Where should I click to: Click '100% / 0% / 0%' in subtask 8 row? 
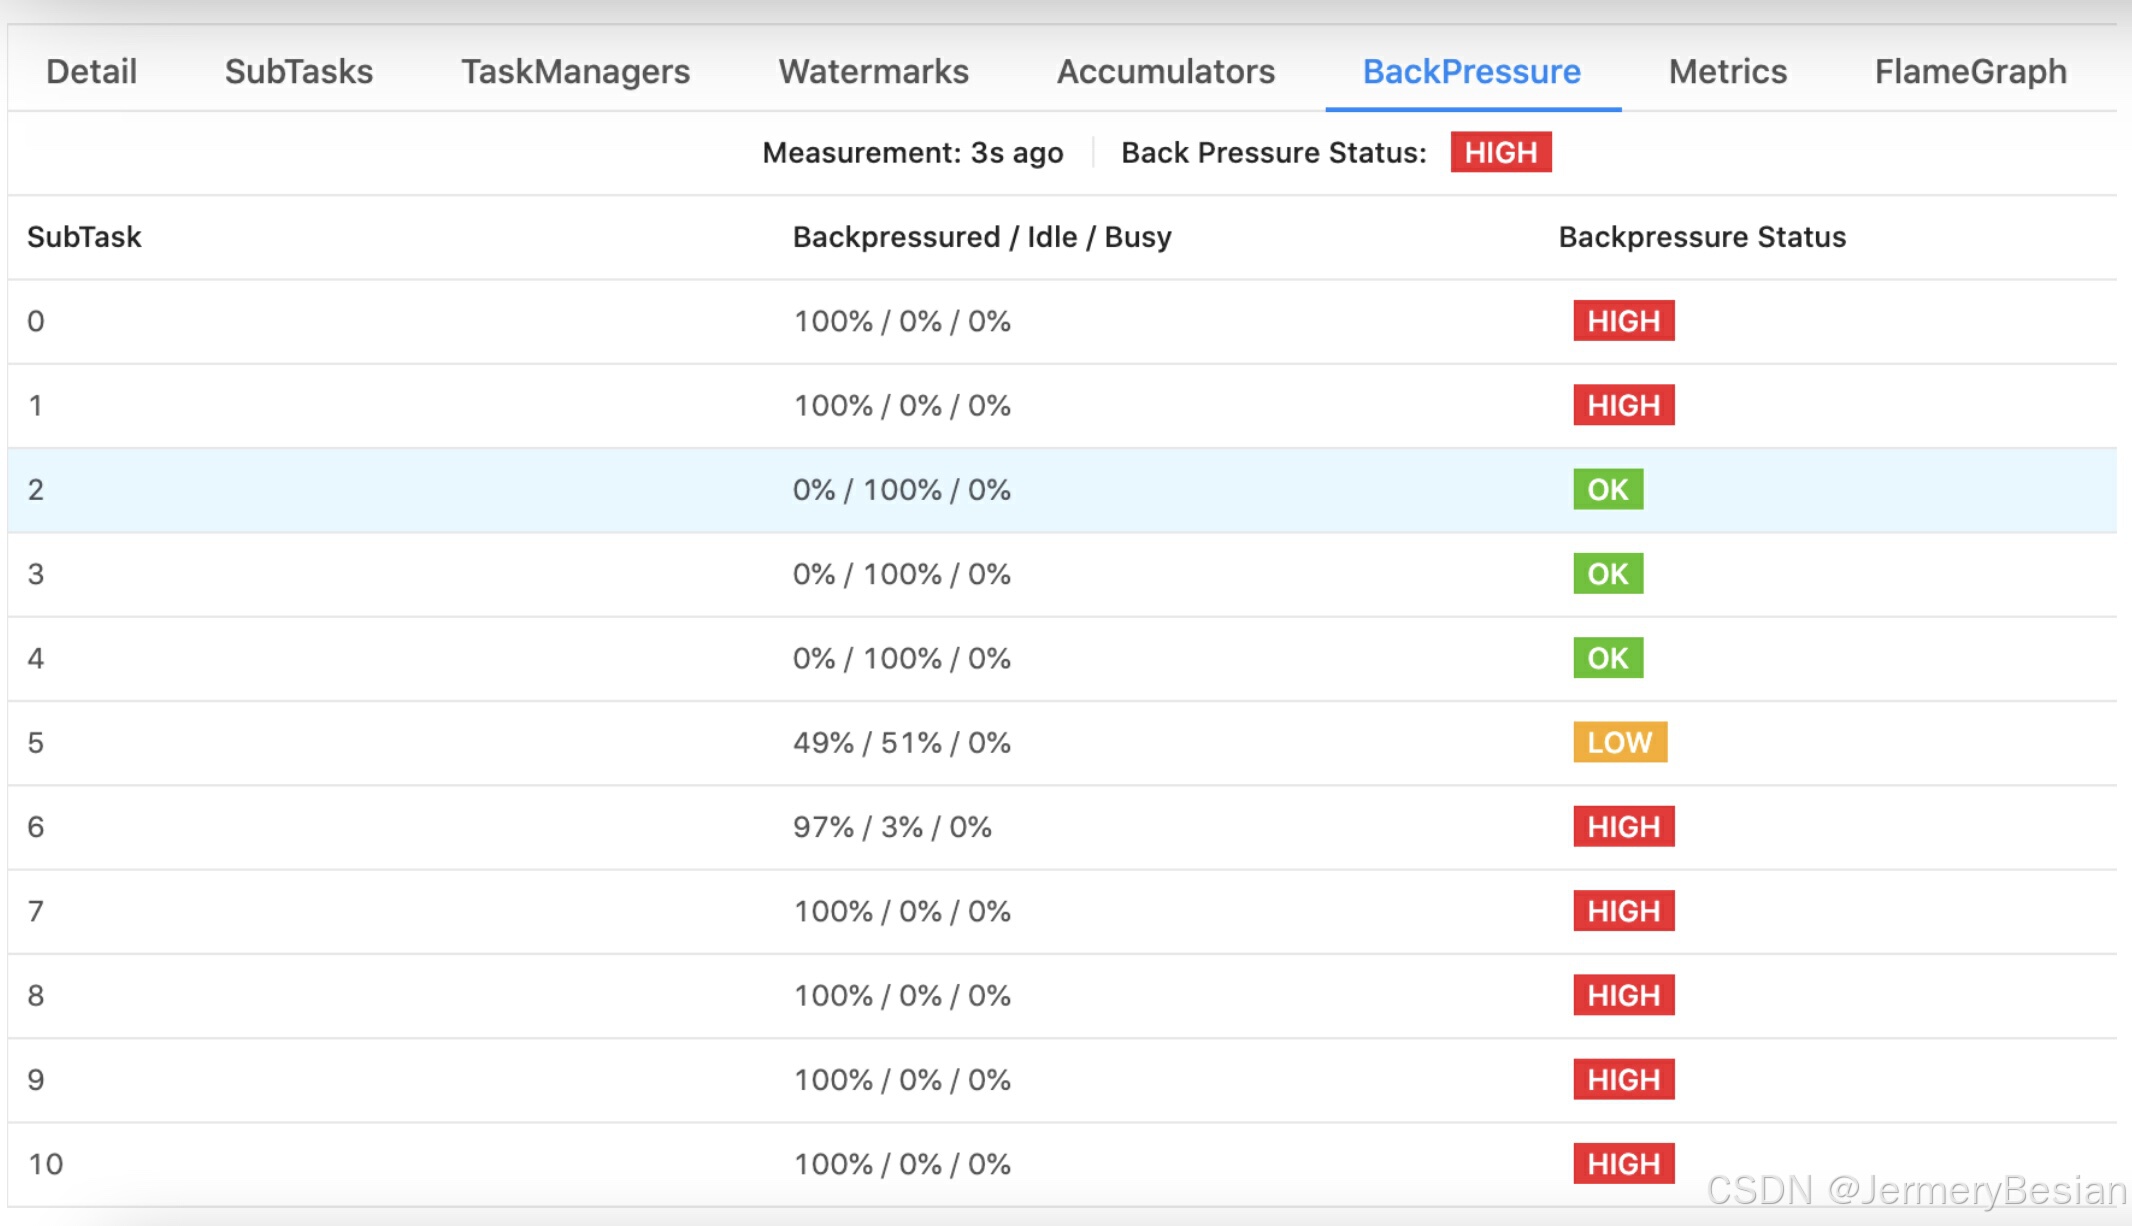(902, 995)
